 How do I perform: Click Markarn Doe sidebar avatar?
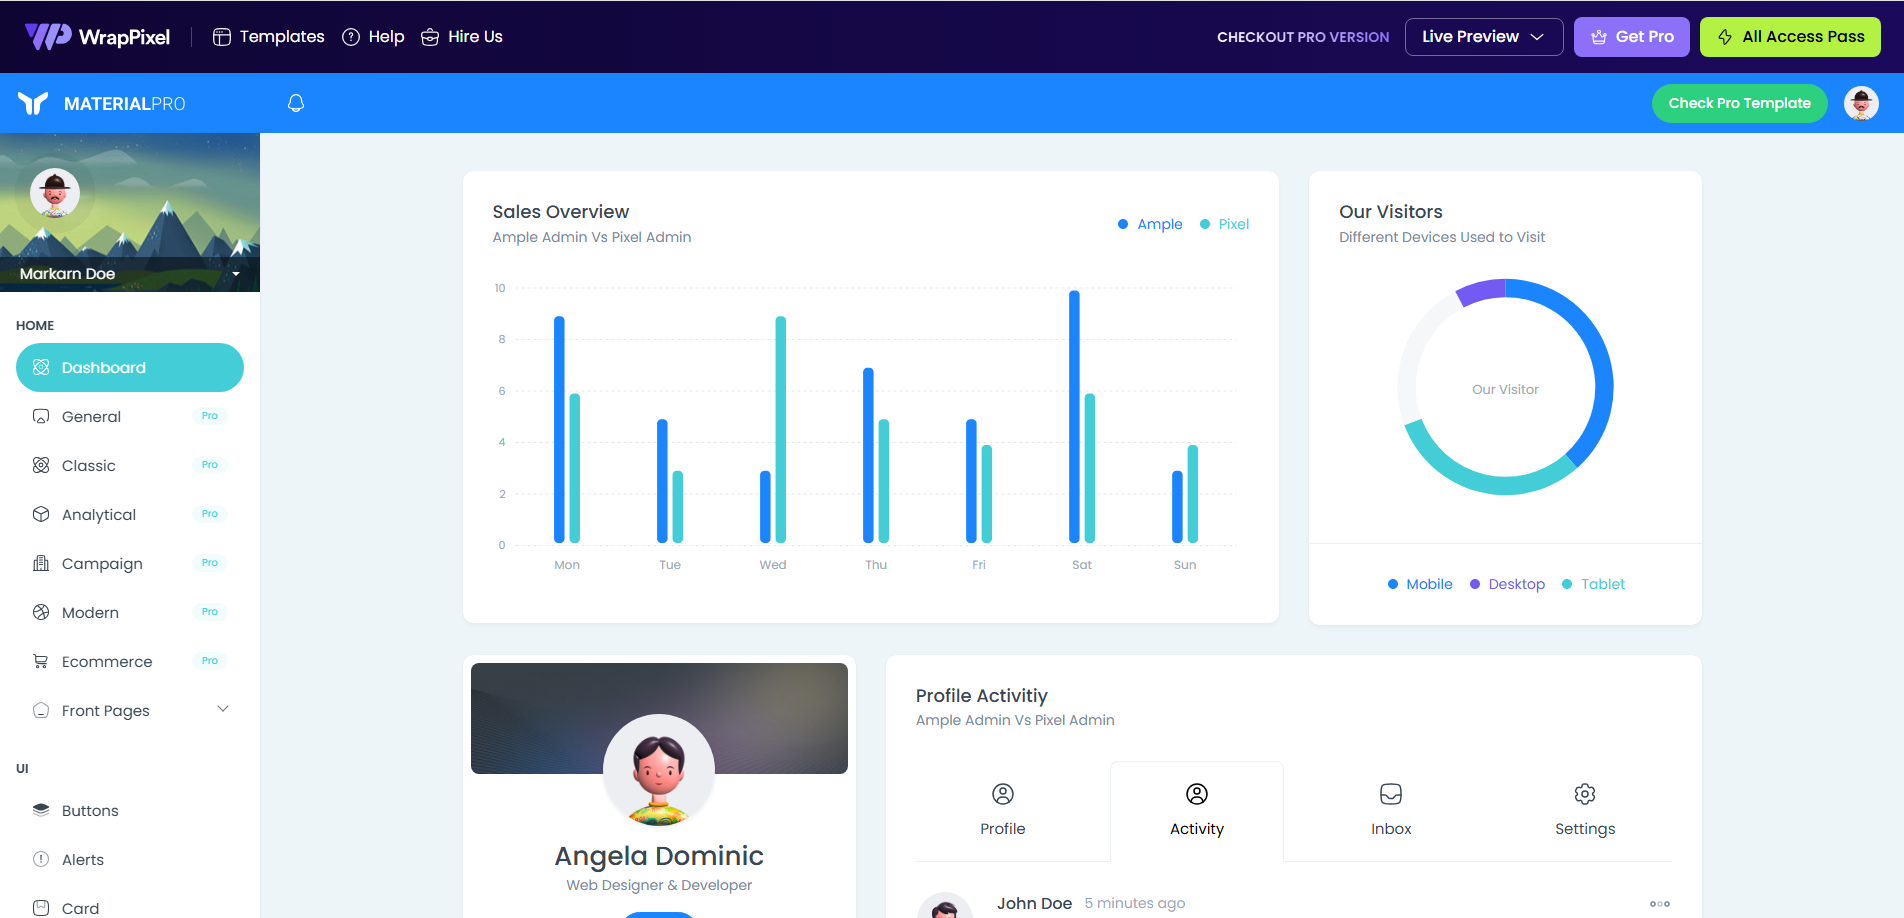55,193
